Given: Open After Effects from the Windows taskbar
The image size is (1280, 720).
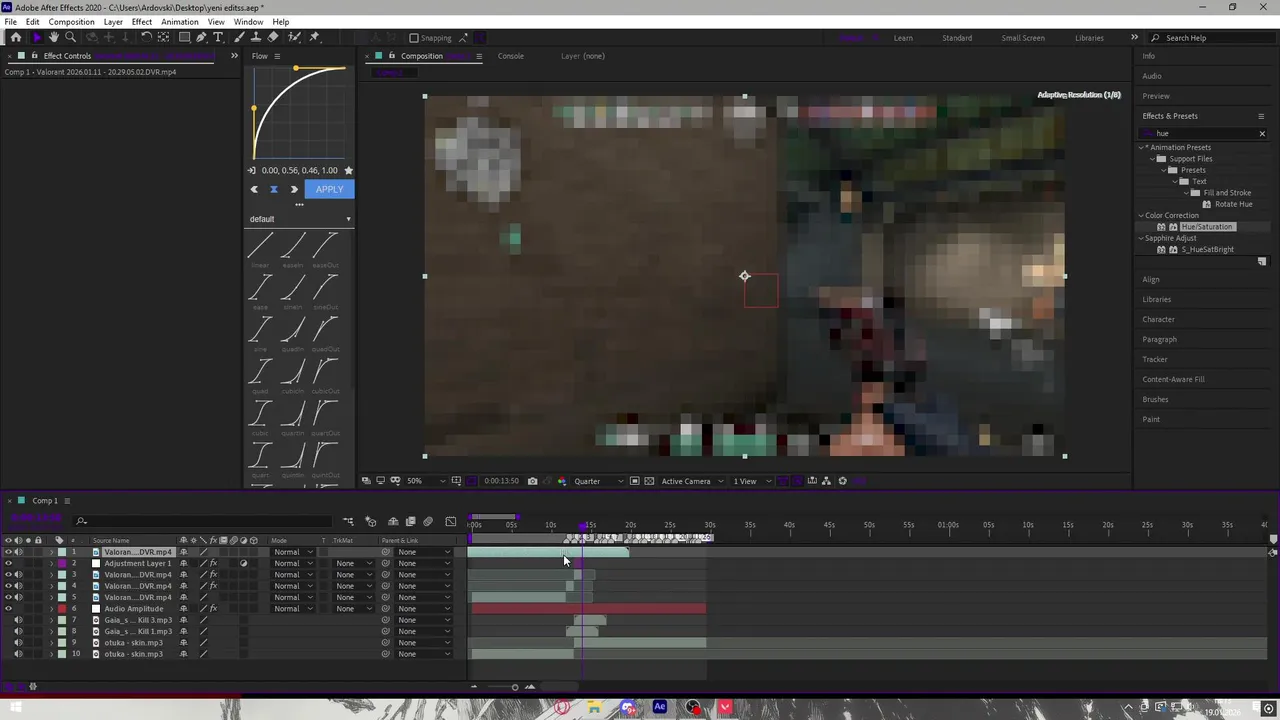Looking at the screenshot, I should pyautogui.click(x=660, y=707).
